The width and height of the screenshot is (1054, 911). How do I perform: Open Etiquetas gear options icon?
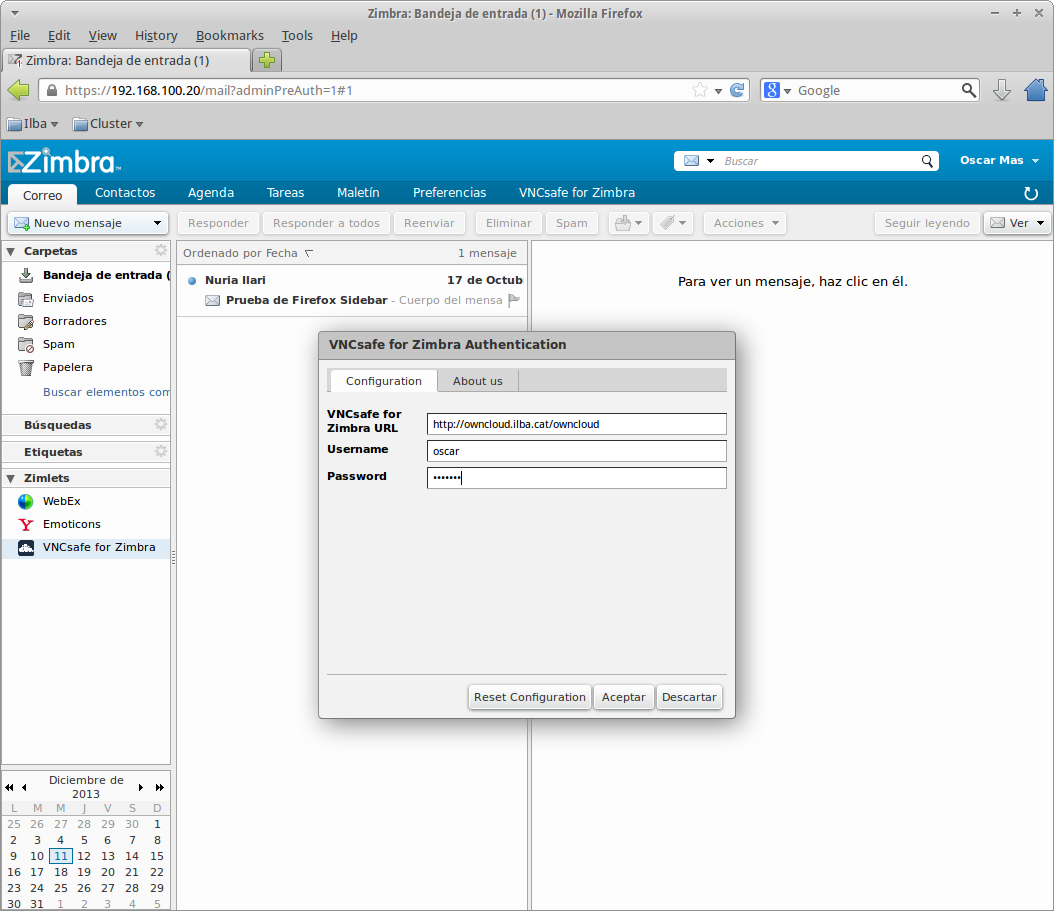[x=161, y=451]
